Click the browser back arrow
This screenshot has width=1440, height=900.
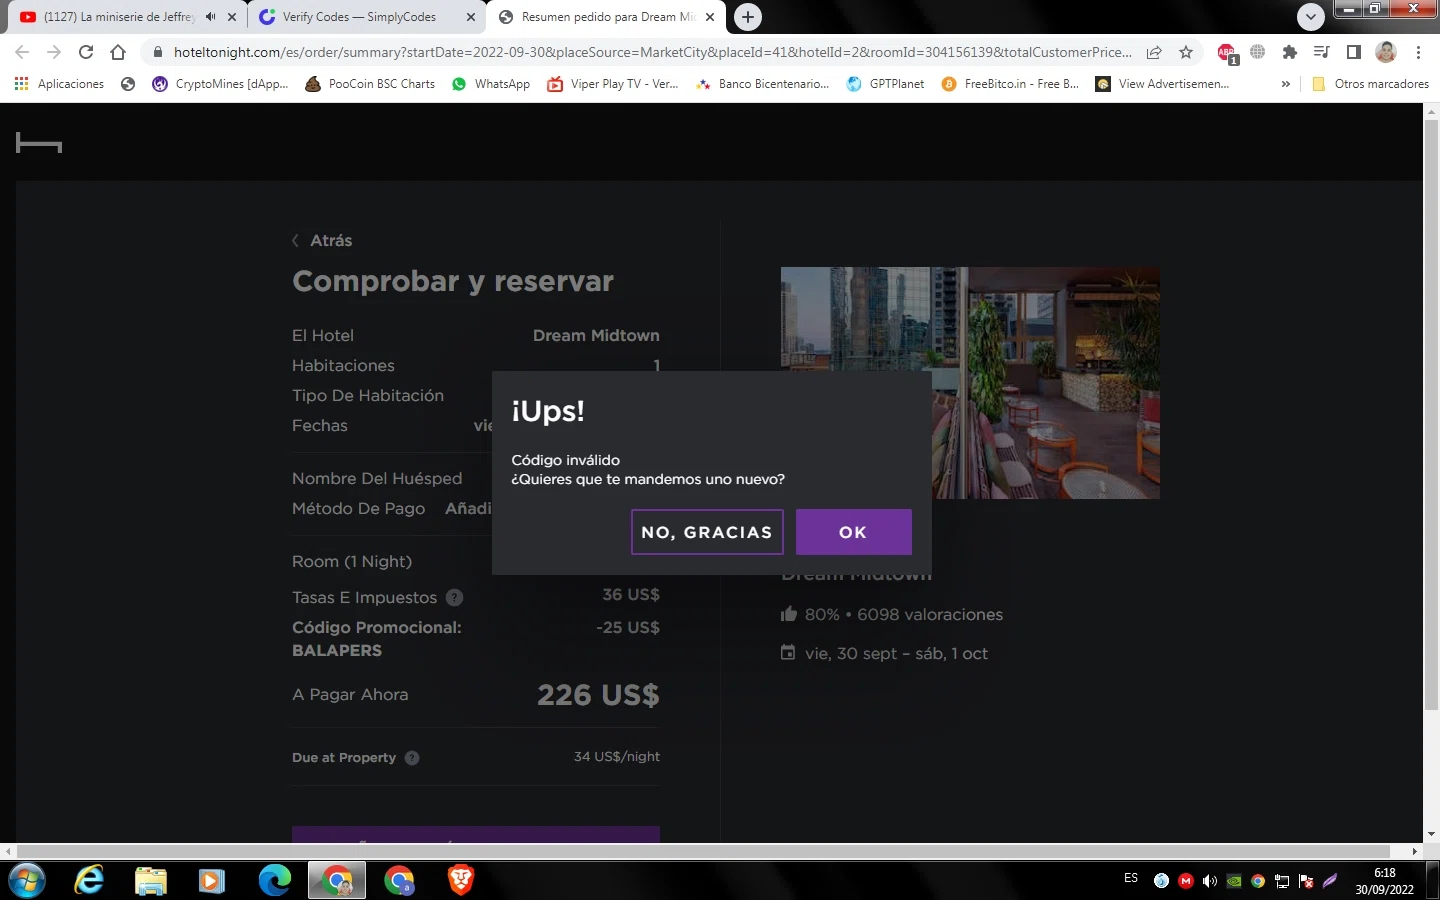(22, 52)
